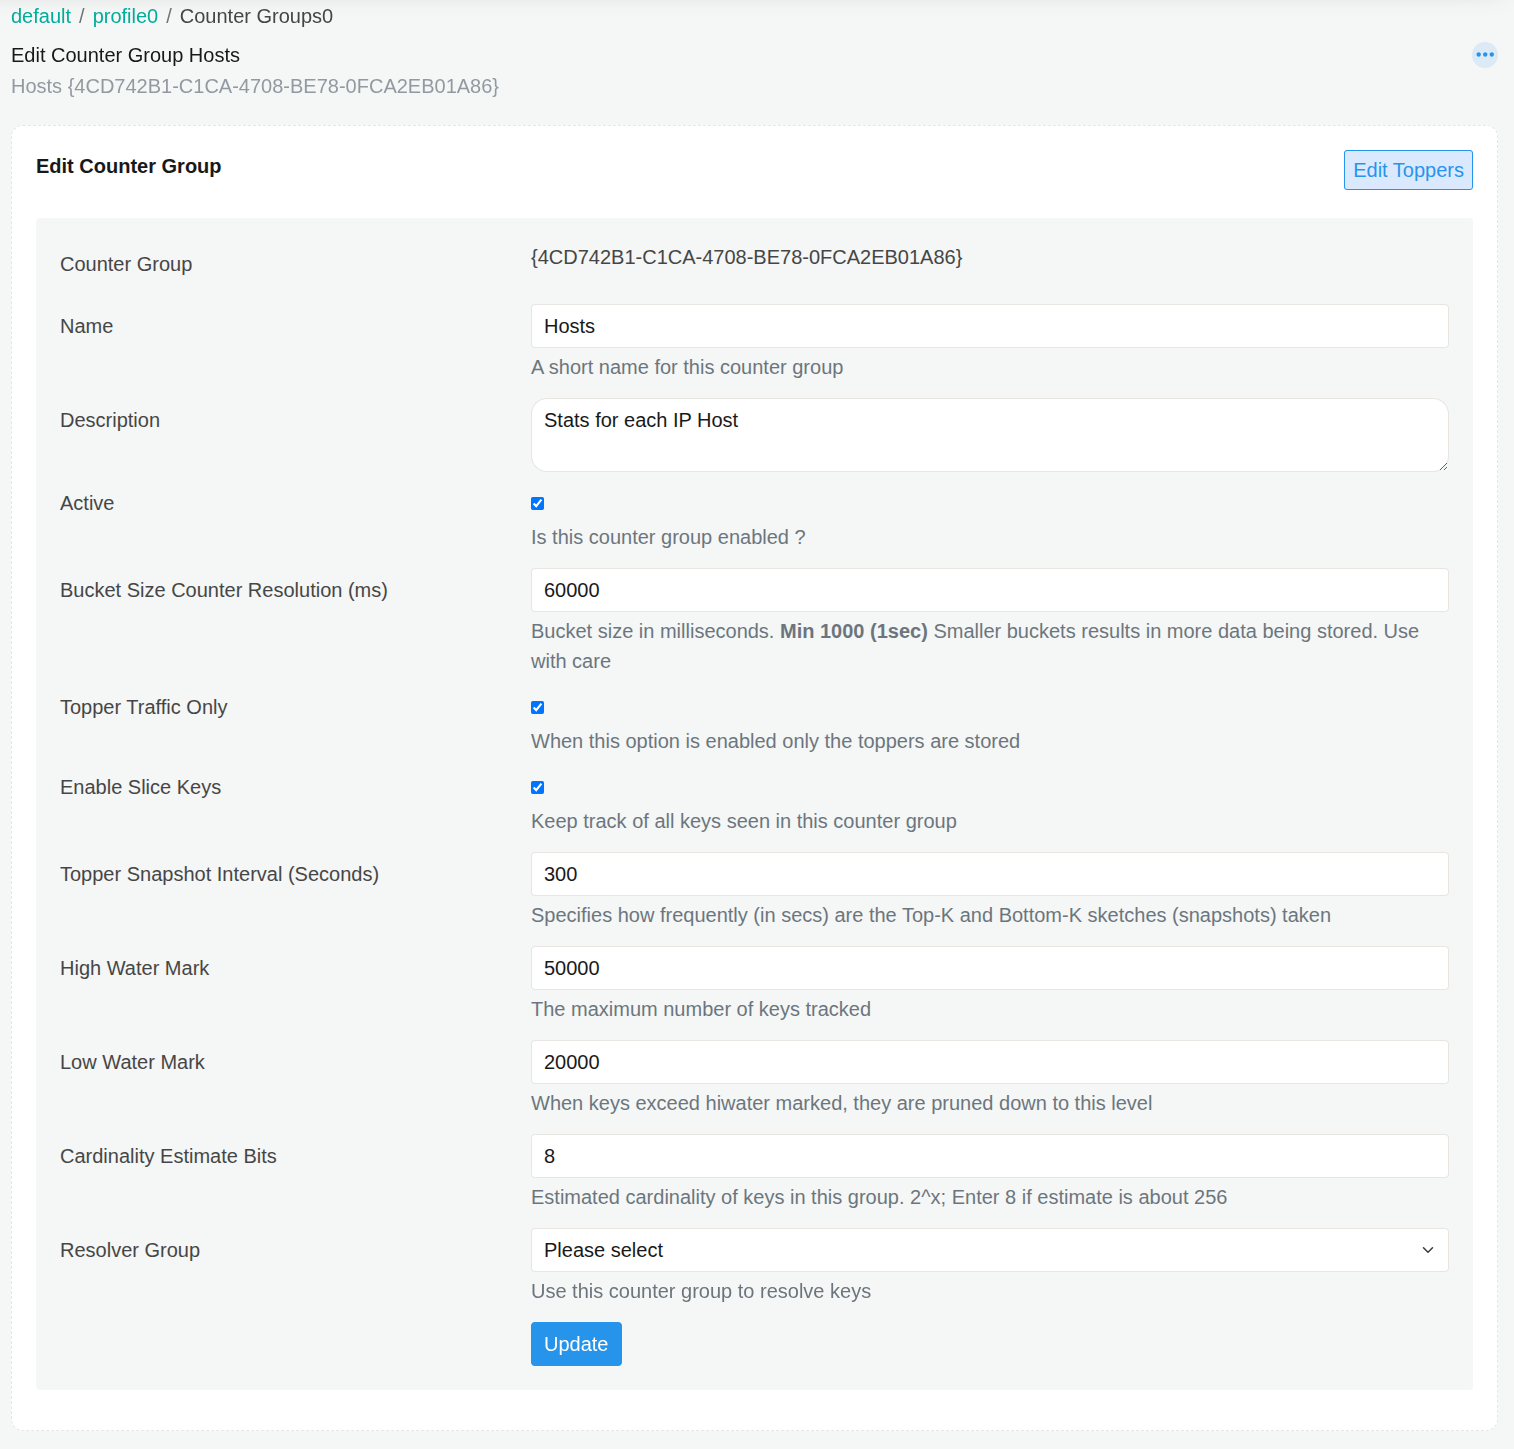Viewport: 1514px width, 1449px height.
Task: Click the 'A short name for this counter group' hint
Action: pos(687,367)
